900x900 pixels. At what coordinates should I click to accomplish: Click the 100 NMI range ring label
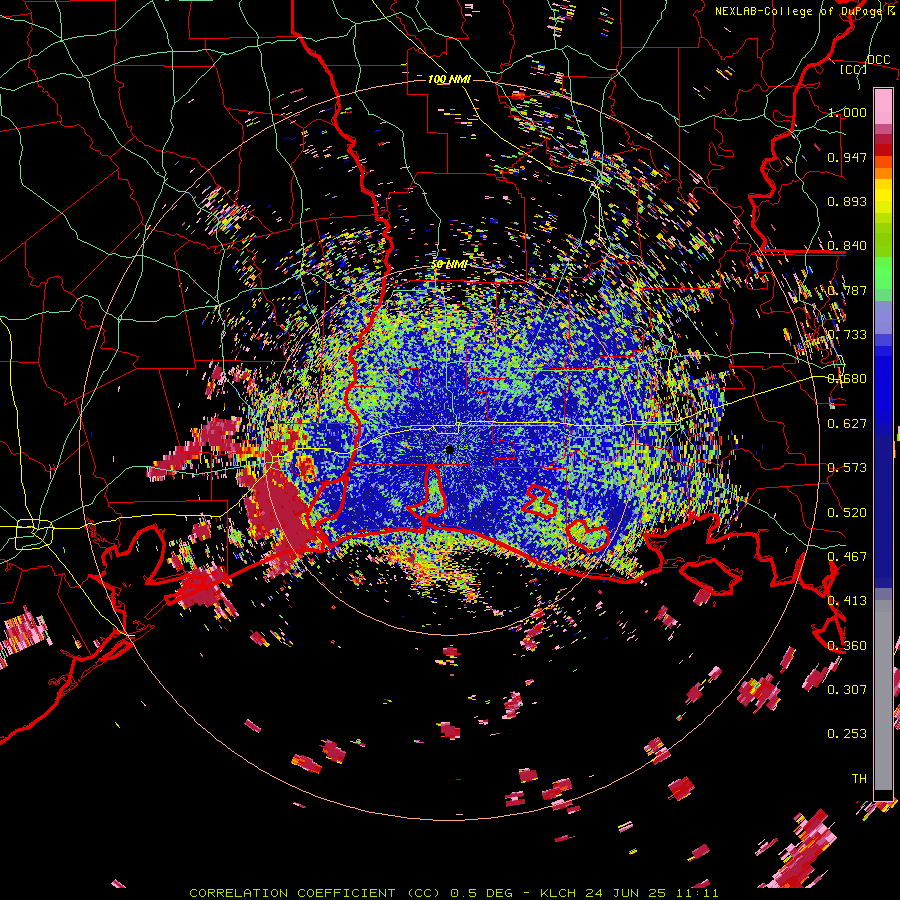[x=449, y=79]
